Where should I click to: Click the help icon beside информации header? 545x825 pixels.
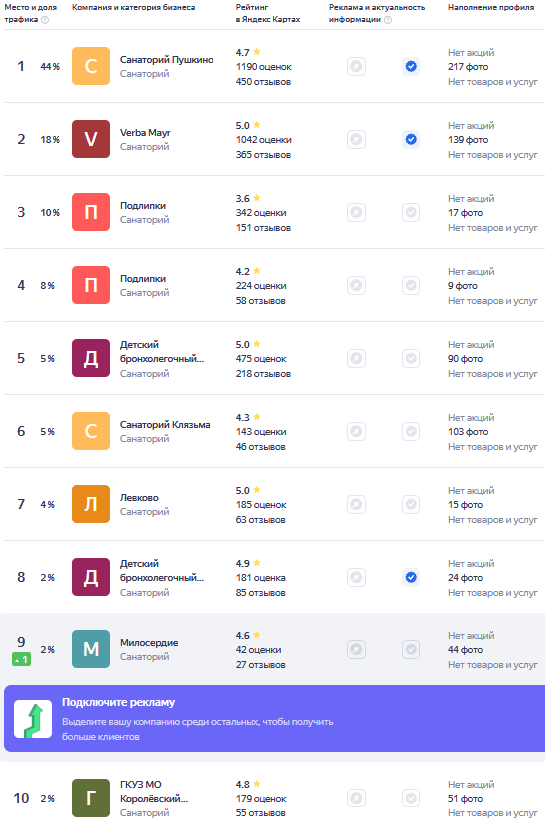click(x=388, y=20)
